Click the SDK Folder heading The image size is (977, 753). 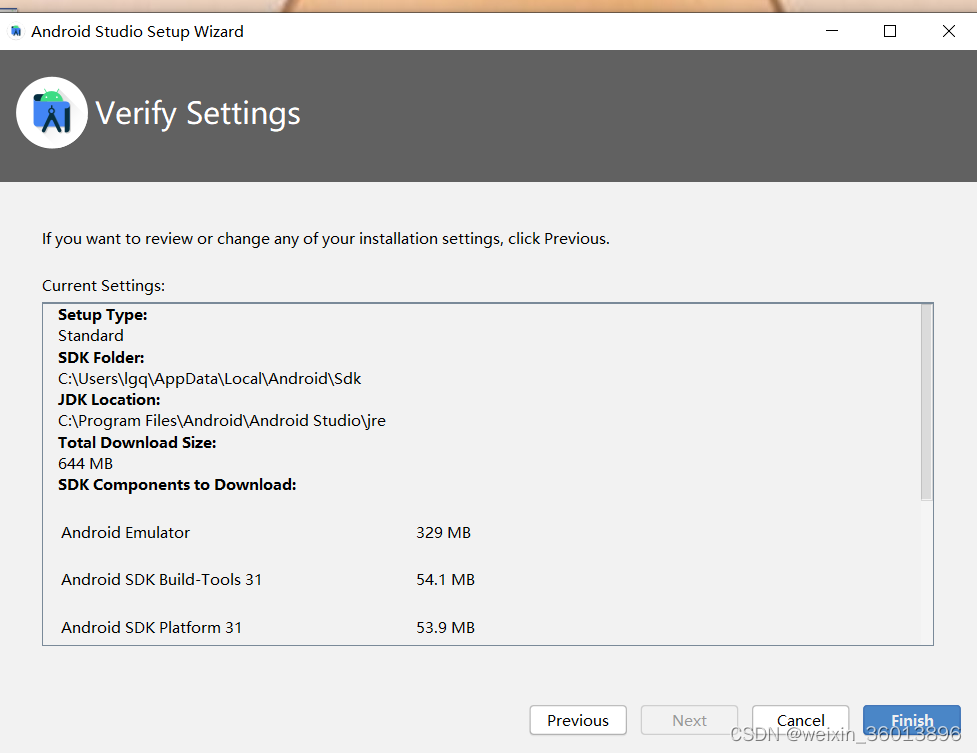(101, 357)
